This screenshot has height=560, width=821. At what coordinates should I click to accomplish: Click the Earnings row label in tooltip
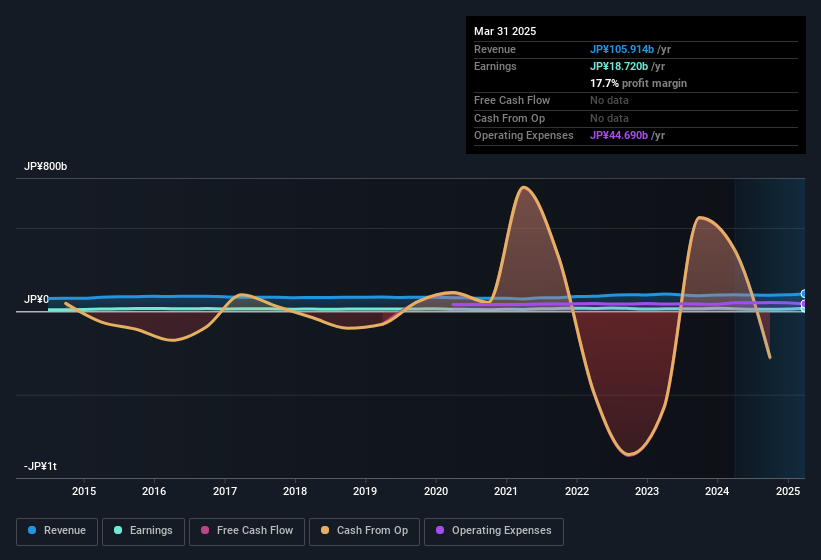pos(495,66)
